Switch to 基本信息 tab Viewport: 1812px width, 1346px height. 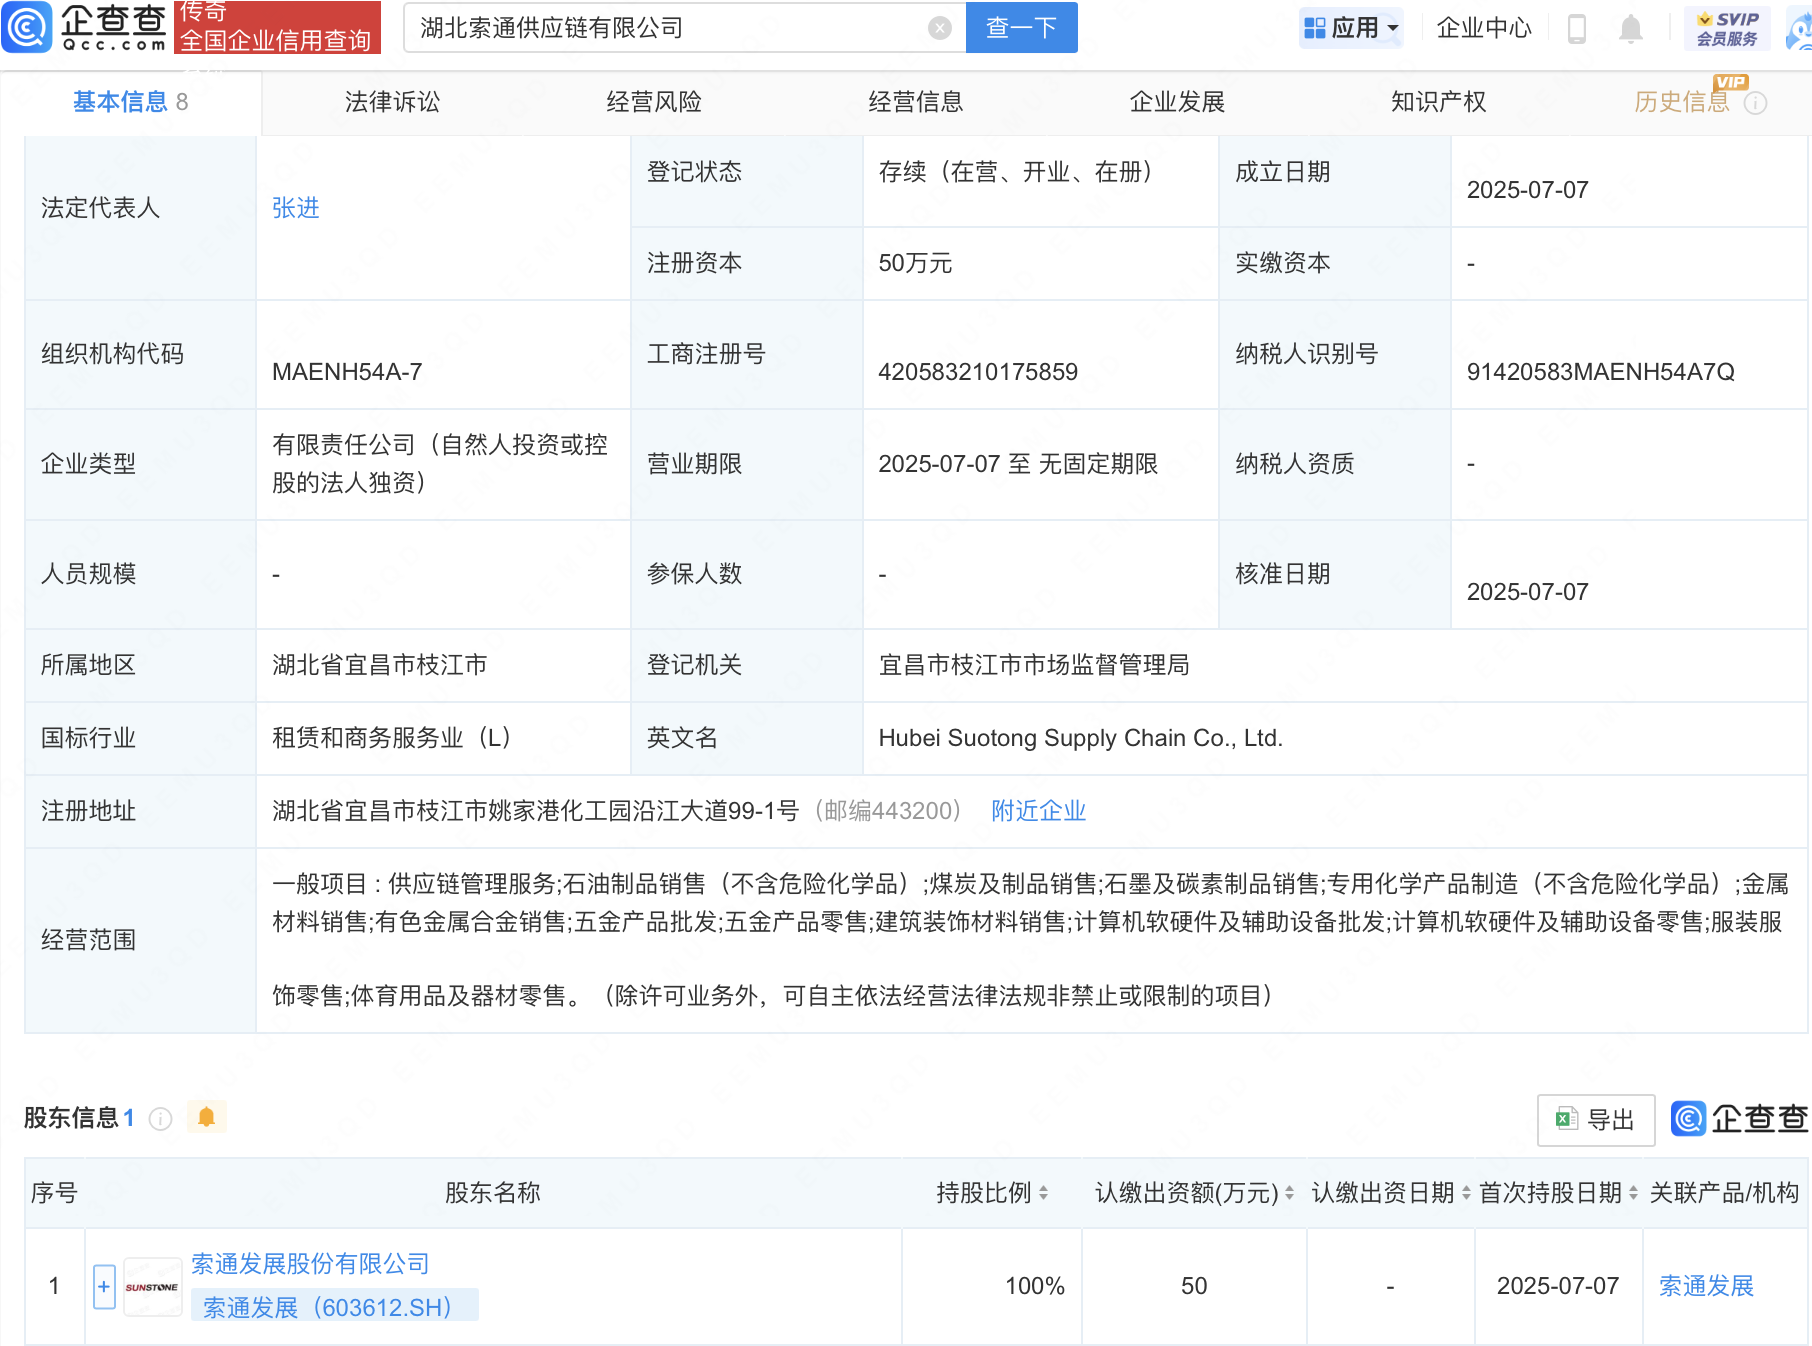tap(131, 102)
